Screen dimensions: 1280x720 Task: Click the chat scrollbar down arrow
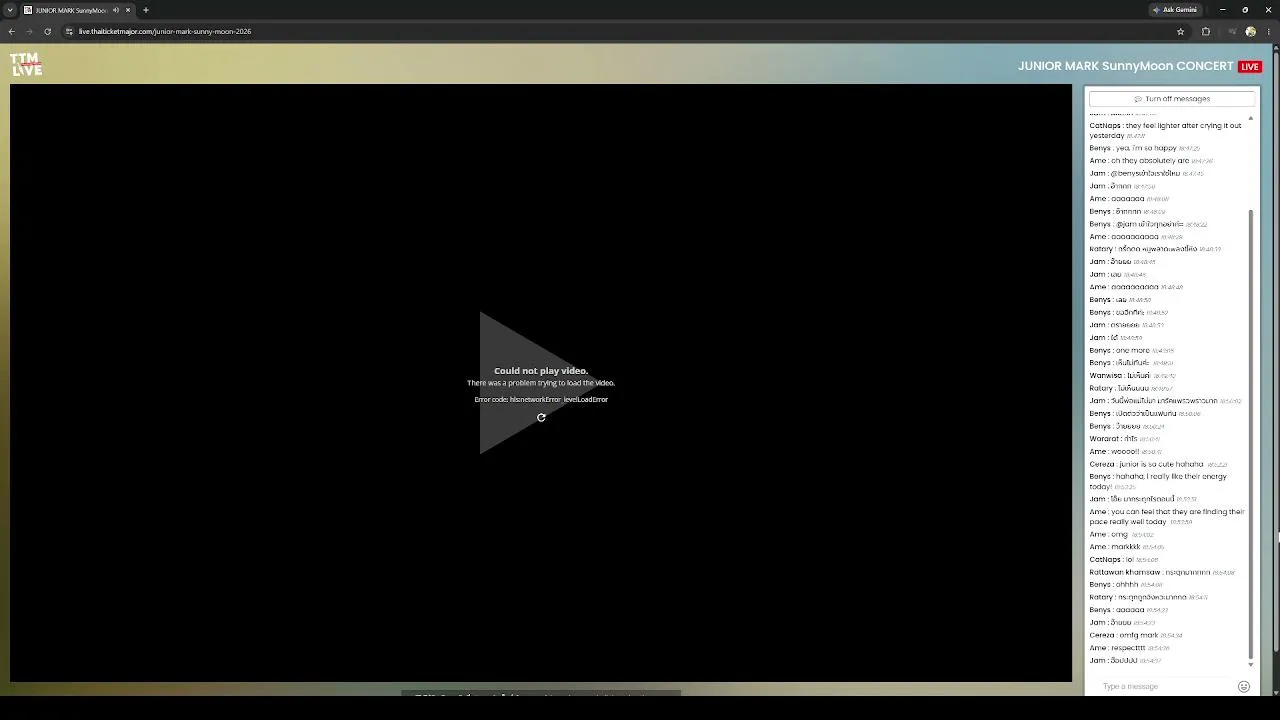pos(1250,664)
